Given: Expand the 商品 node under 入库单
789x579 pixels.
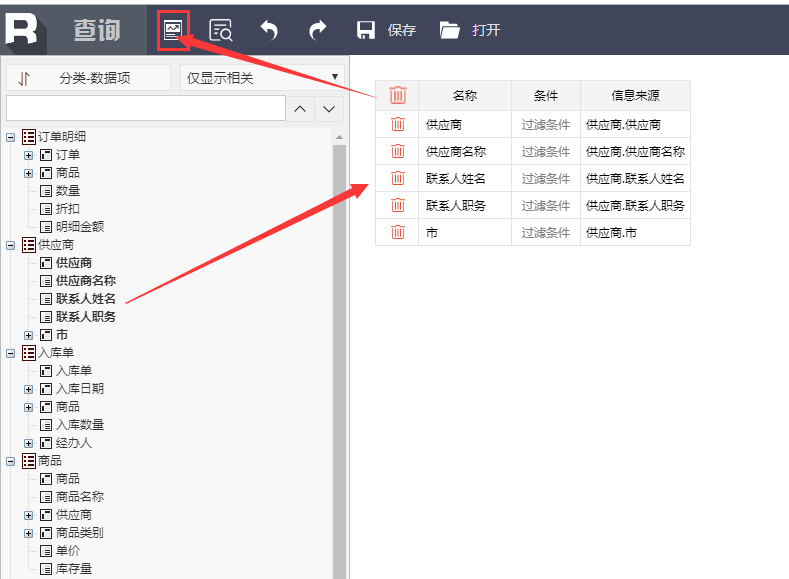Looking at the screenshot, I should 28,407.
